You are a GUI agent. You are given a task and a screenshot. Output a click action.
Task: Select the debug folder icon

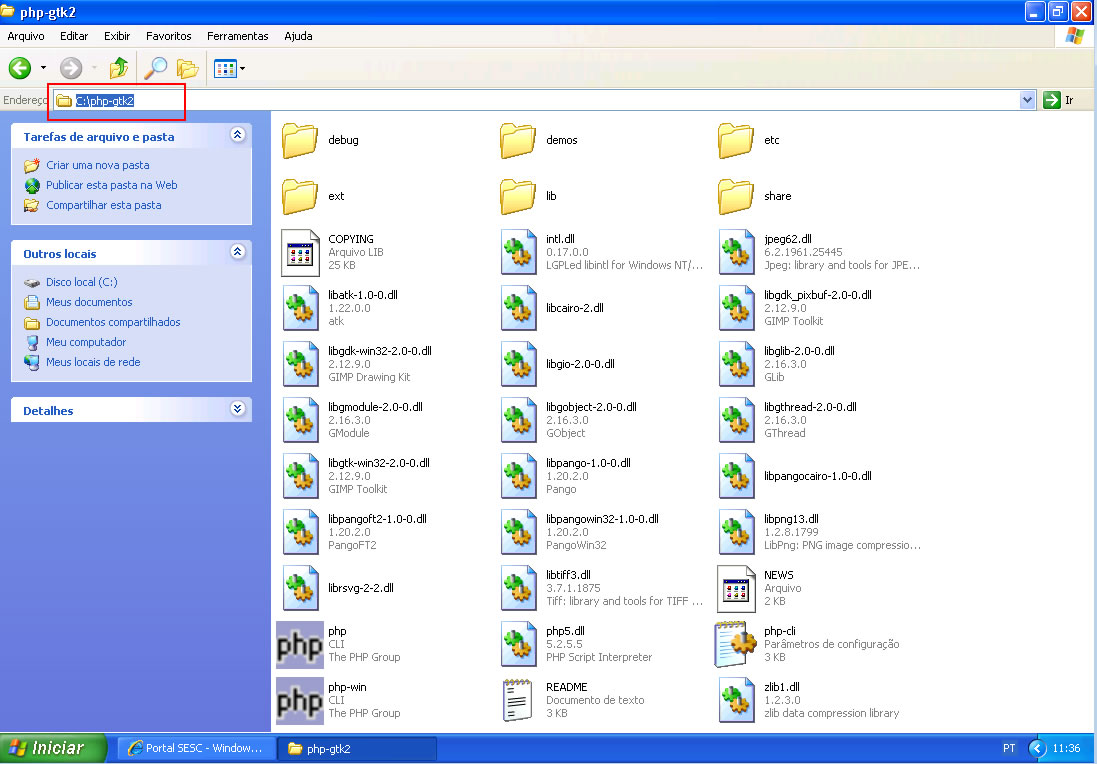coord(299,140)
